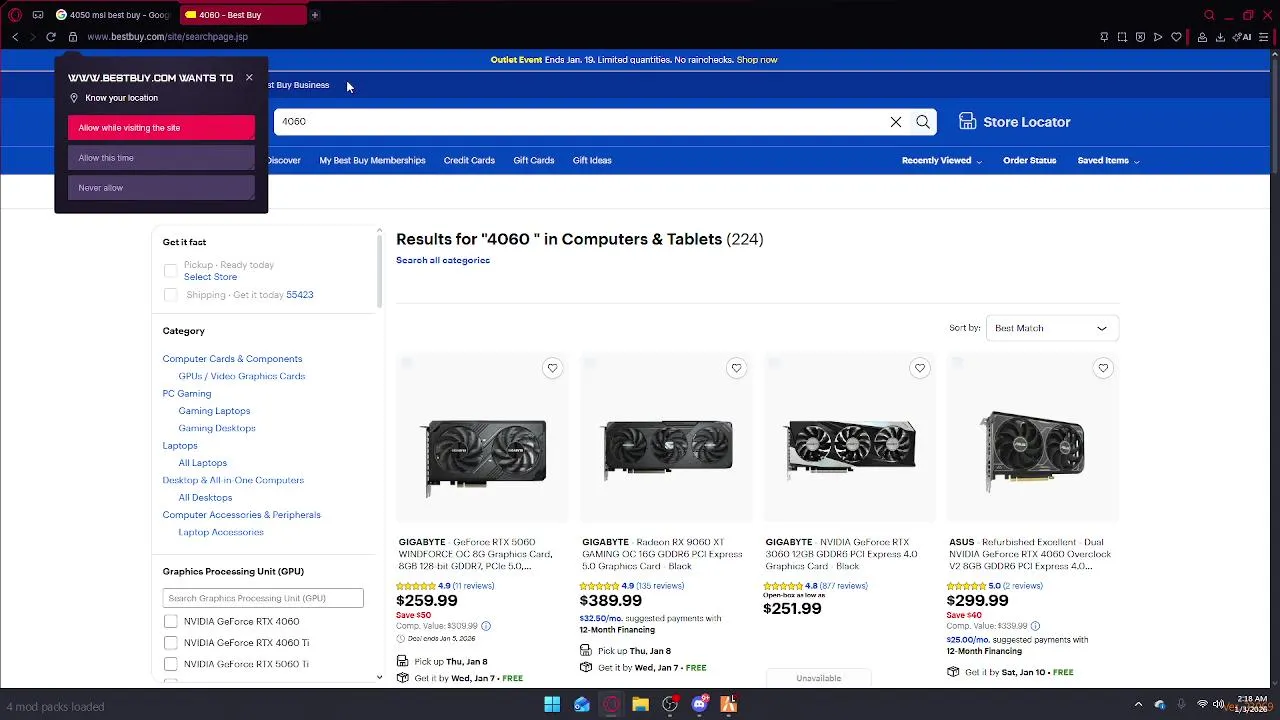This screenshot has height=720, width=1280.
Task: Open File Explorer from taskbar
Action: [x=640, y=705]
